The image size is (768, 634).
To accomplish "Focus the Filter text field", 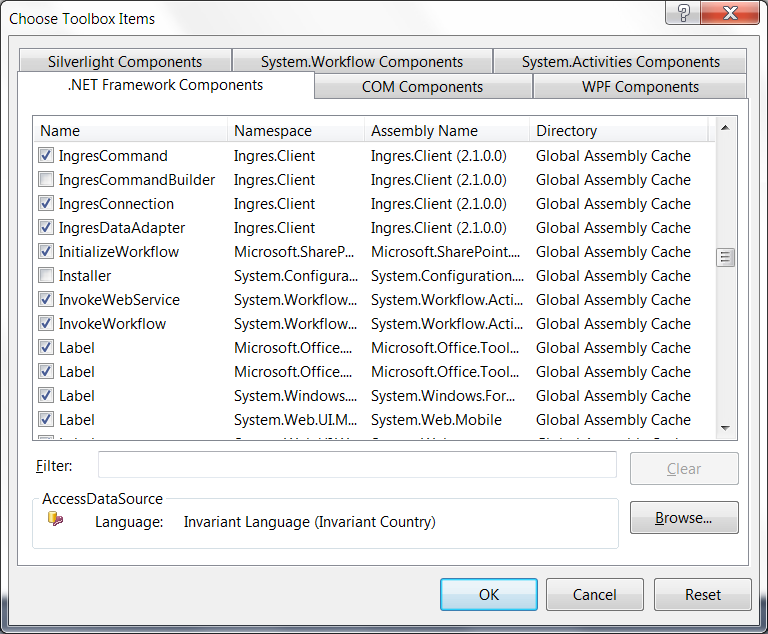I will pos(357,465).
